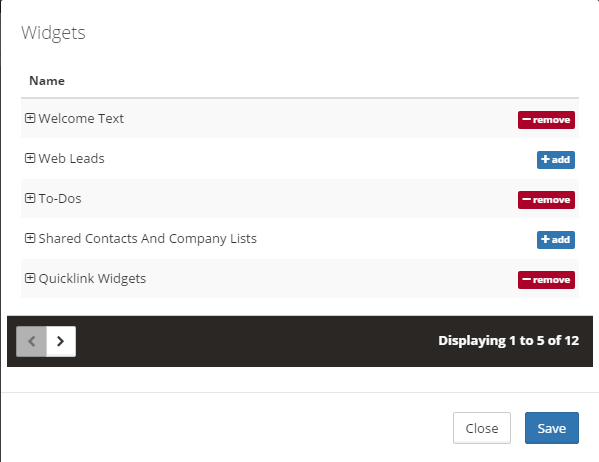Select the To-Dos row label

point(60,199)
